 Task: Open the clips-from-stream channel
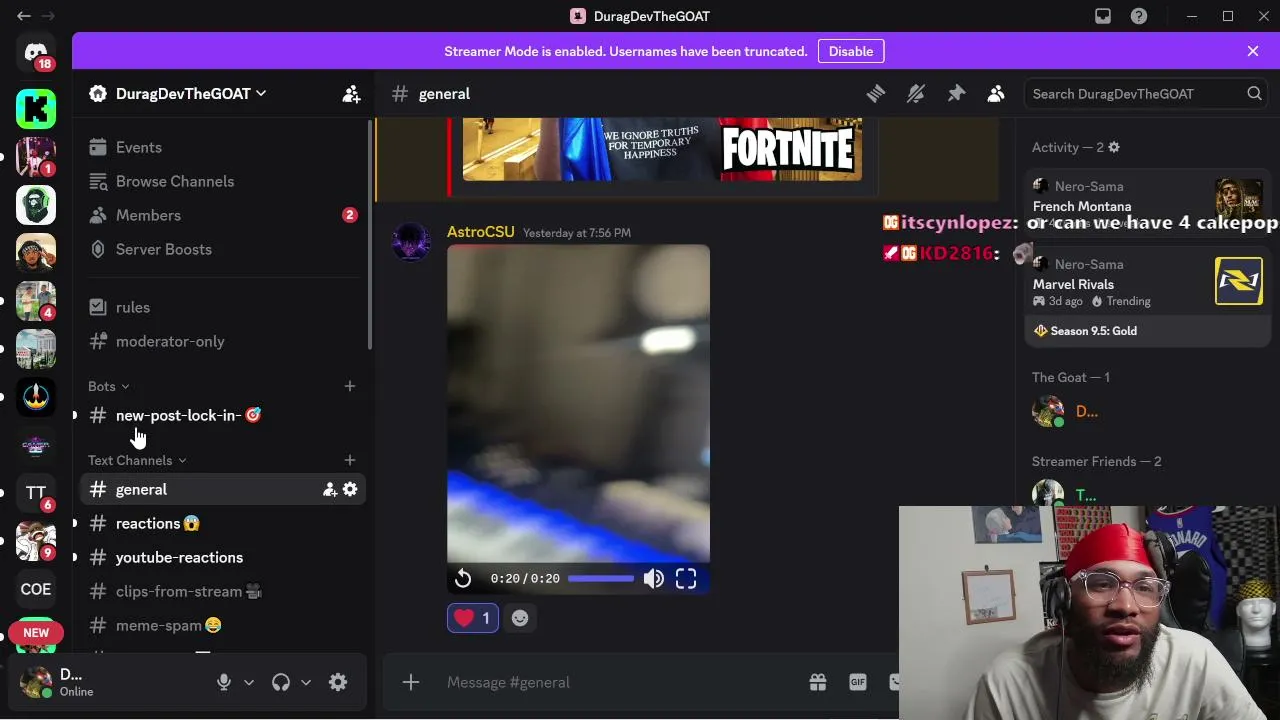223,591
